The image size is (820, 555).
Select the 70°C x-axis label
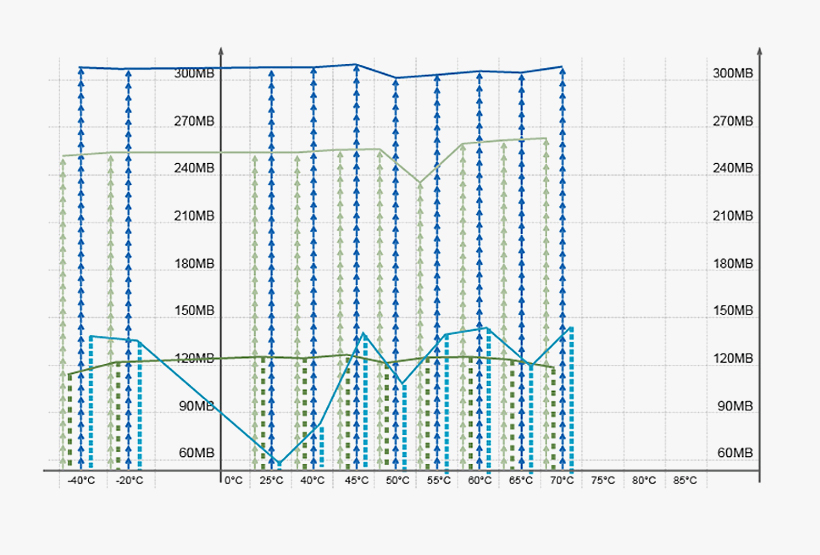click(562, 481)
